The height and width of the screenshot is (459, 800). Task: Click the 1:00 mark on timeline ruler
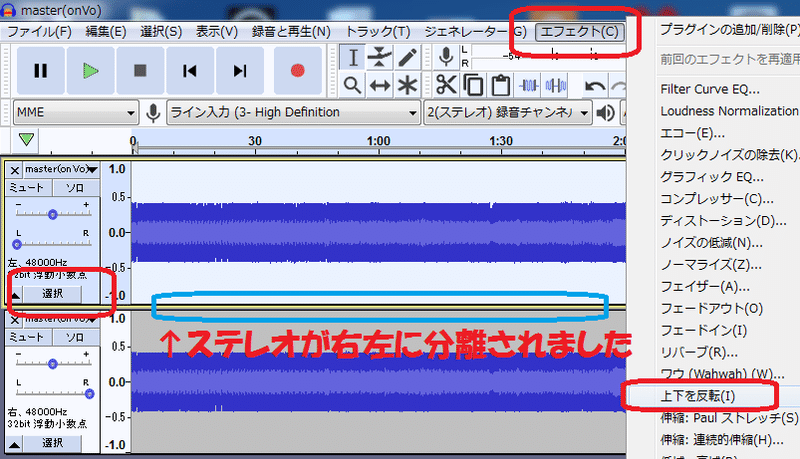pos(379,141)
